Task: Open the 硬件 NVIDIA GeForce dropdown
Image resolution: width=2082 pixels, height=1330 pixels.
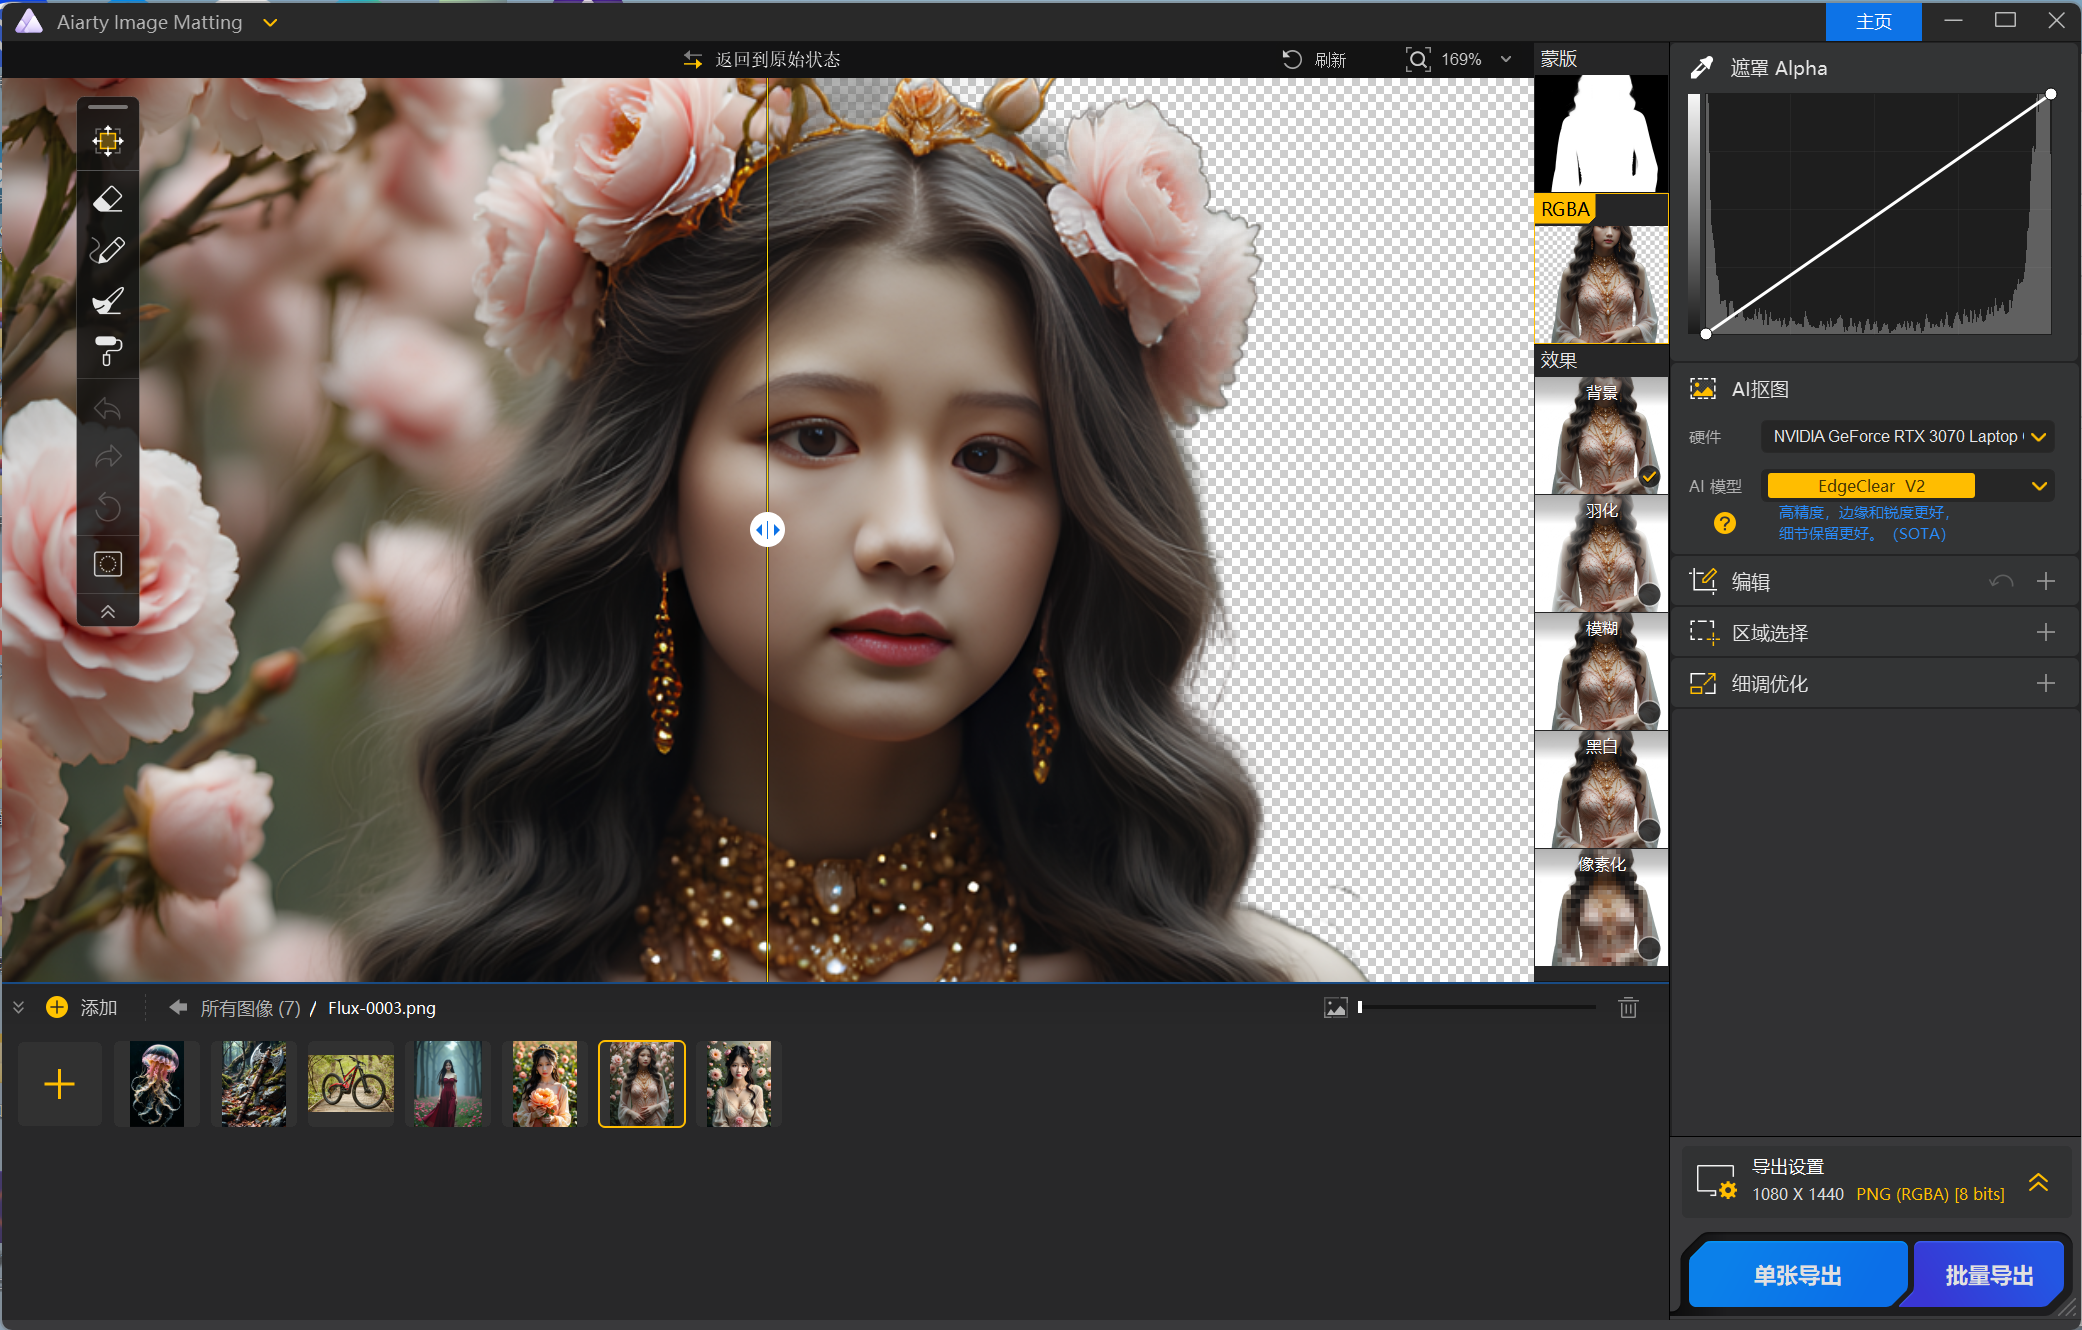Action: coord(1908,437)
